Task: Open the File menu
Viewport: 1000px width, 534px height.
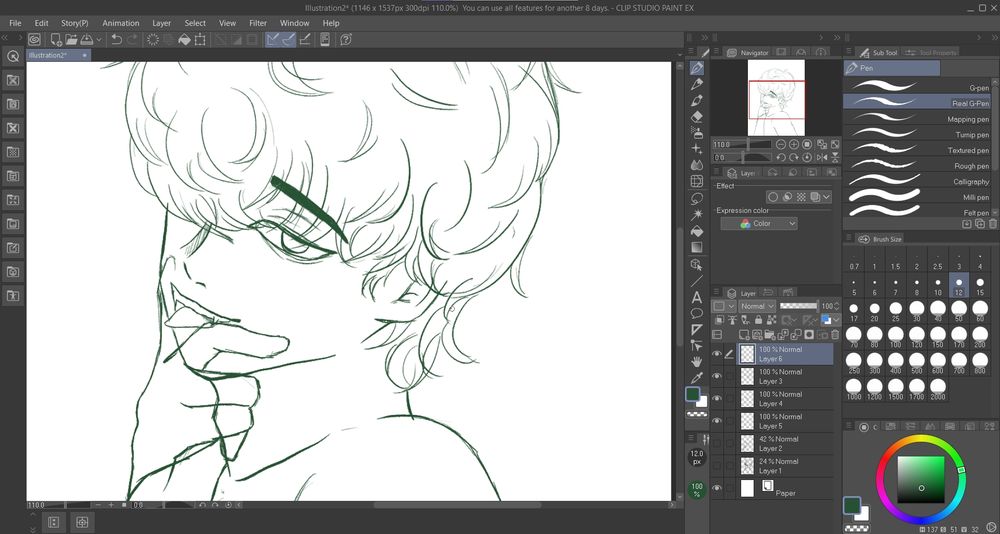Action: click(15, 23)
